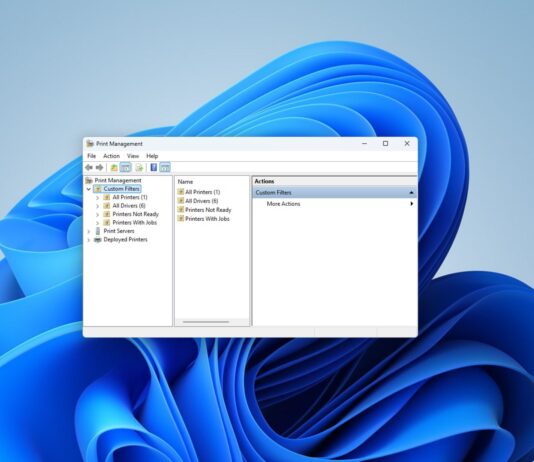Open the Help menu
The width and height of the screenshot is (534, 462).
pyautogui.click(x=152, y=156)
